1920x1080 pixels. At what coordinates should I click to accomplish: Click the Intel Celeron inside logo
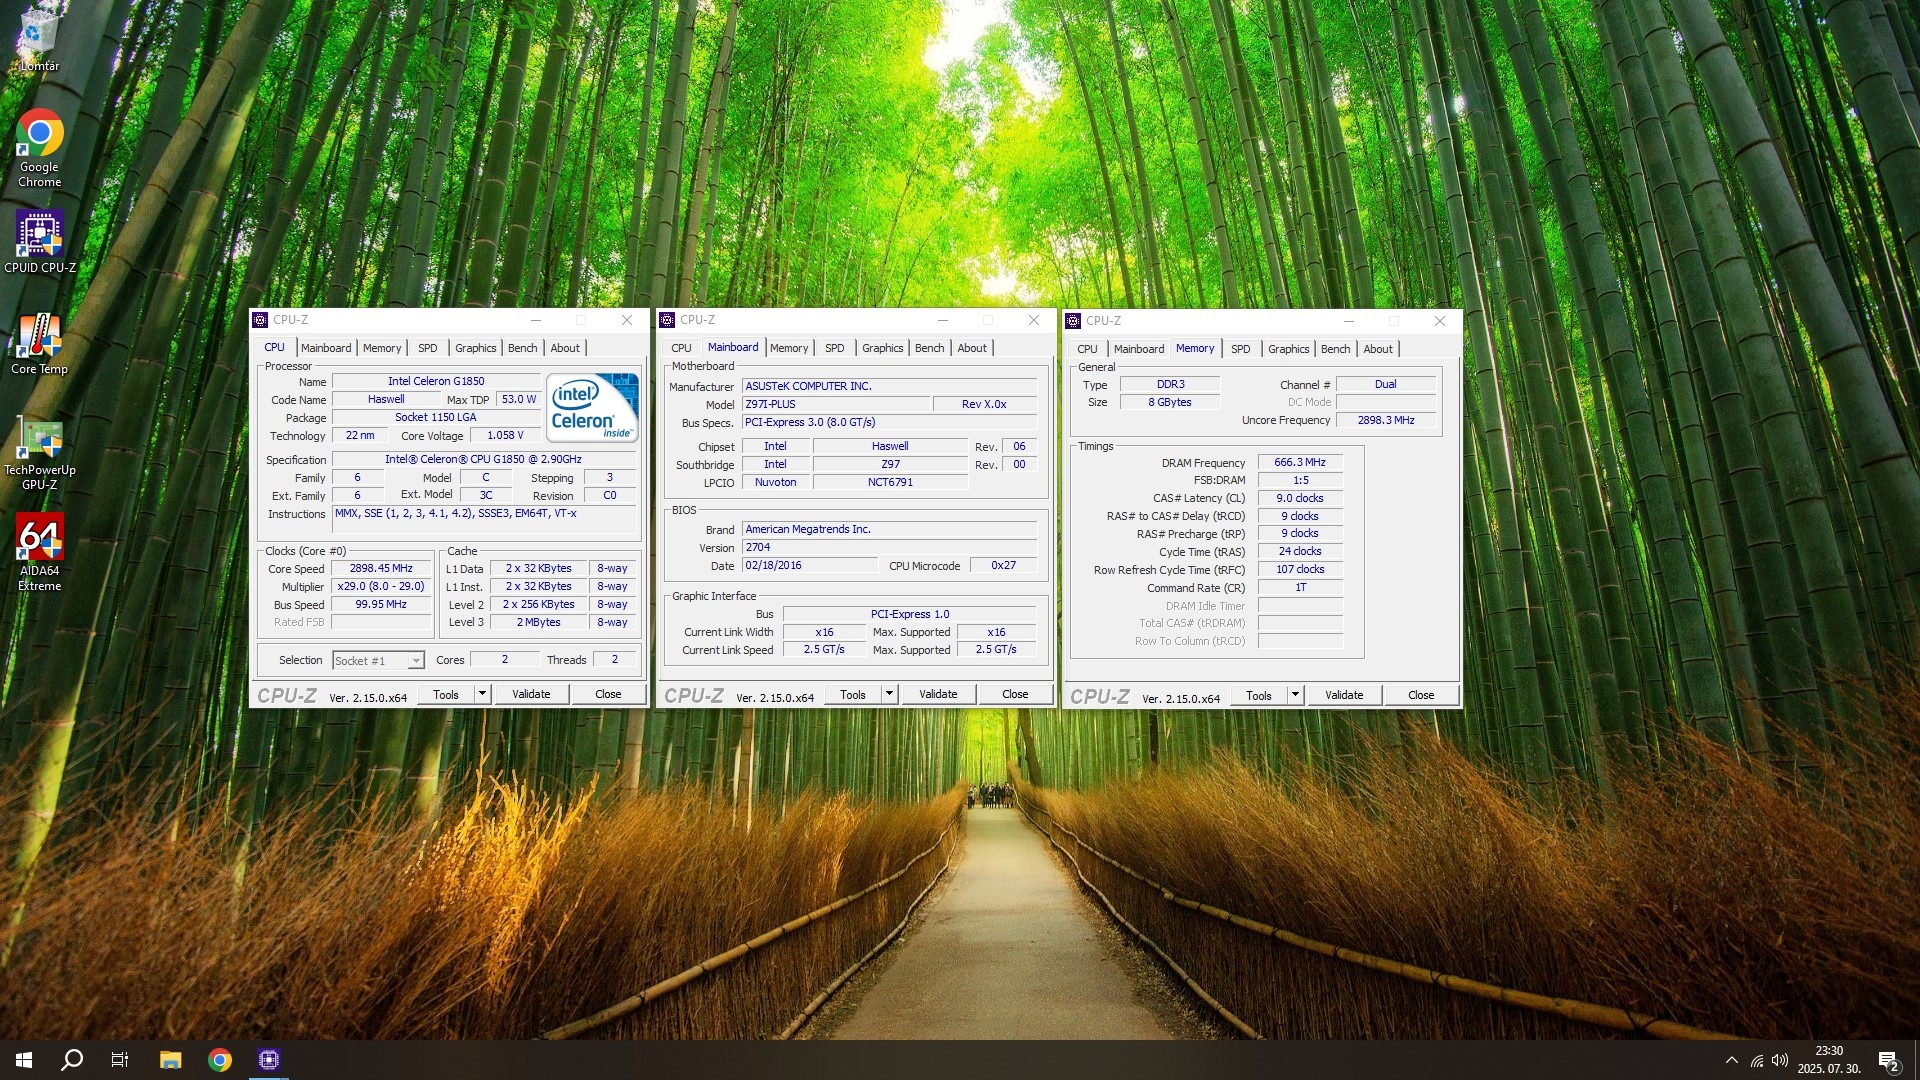click(x=592, y=407)
